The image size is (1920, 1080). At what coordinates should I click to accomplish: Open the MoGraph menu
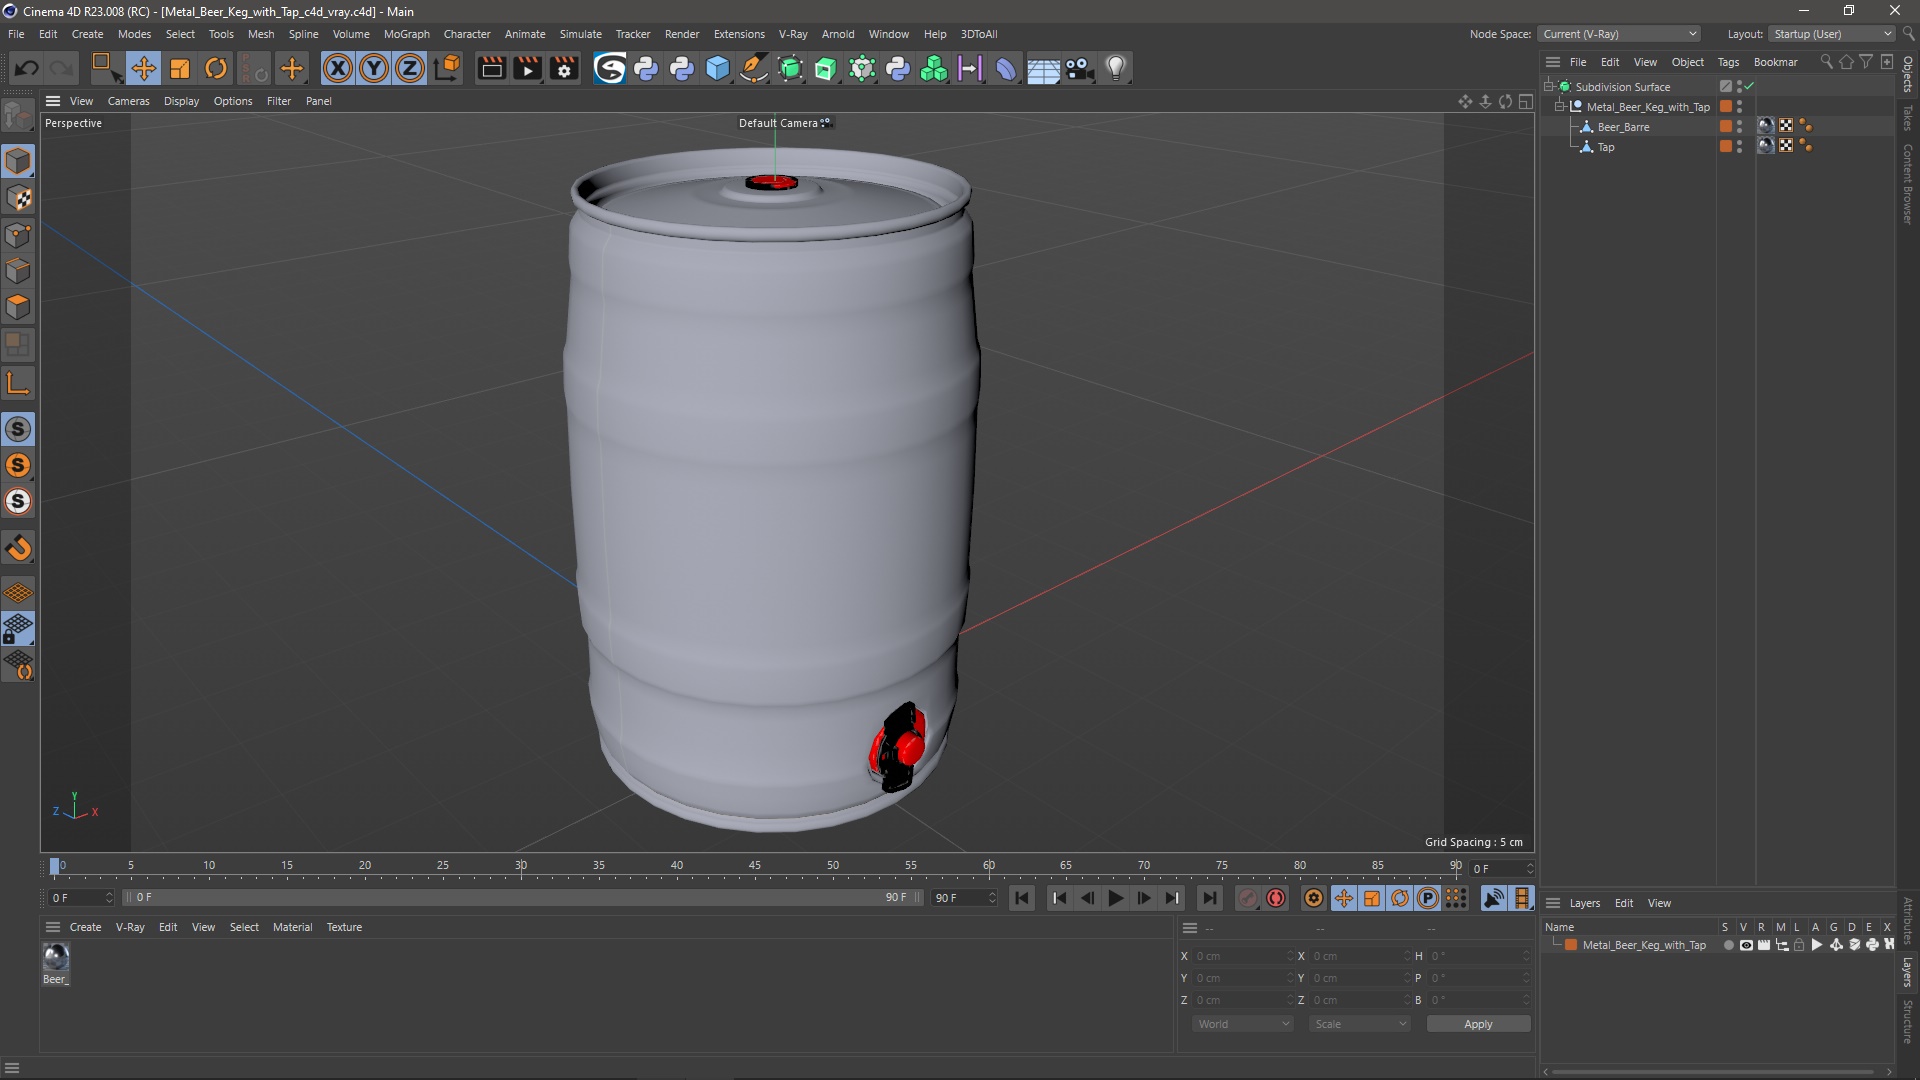pos(406,34)
